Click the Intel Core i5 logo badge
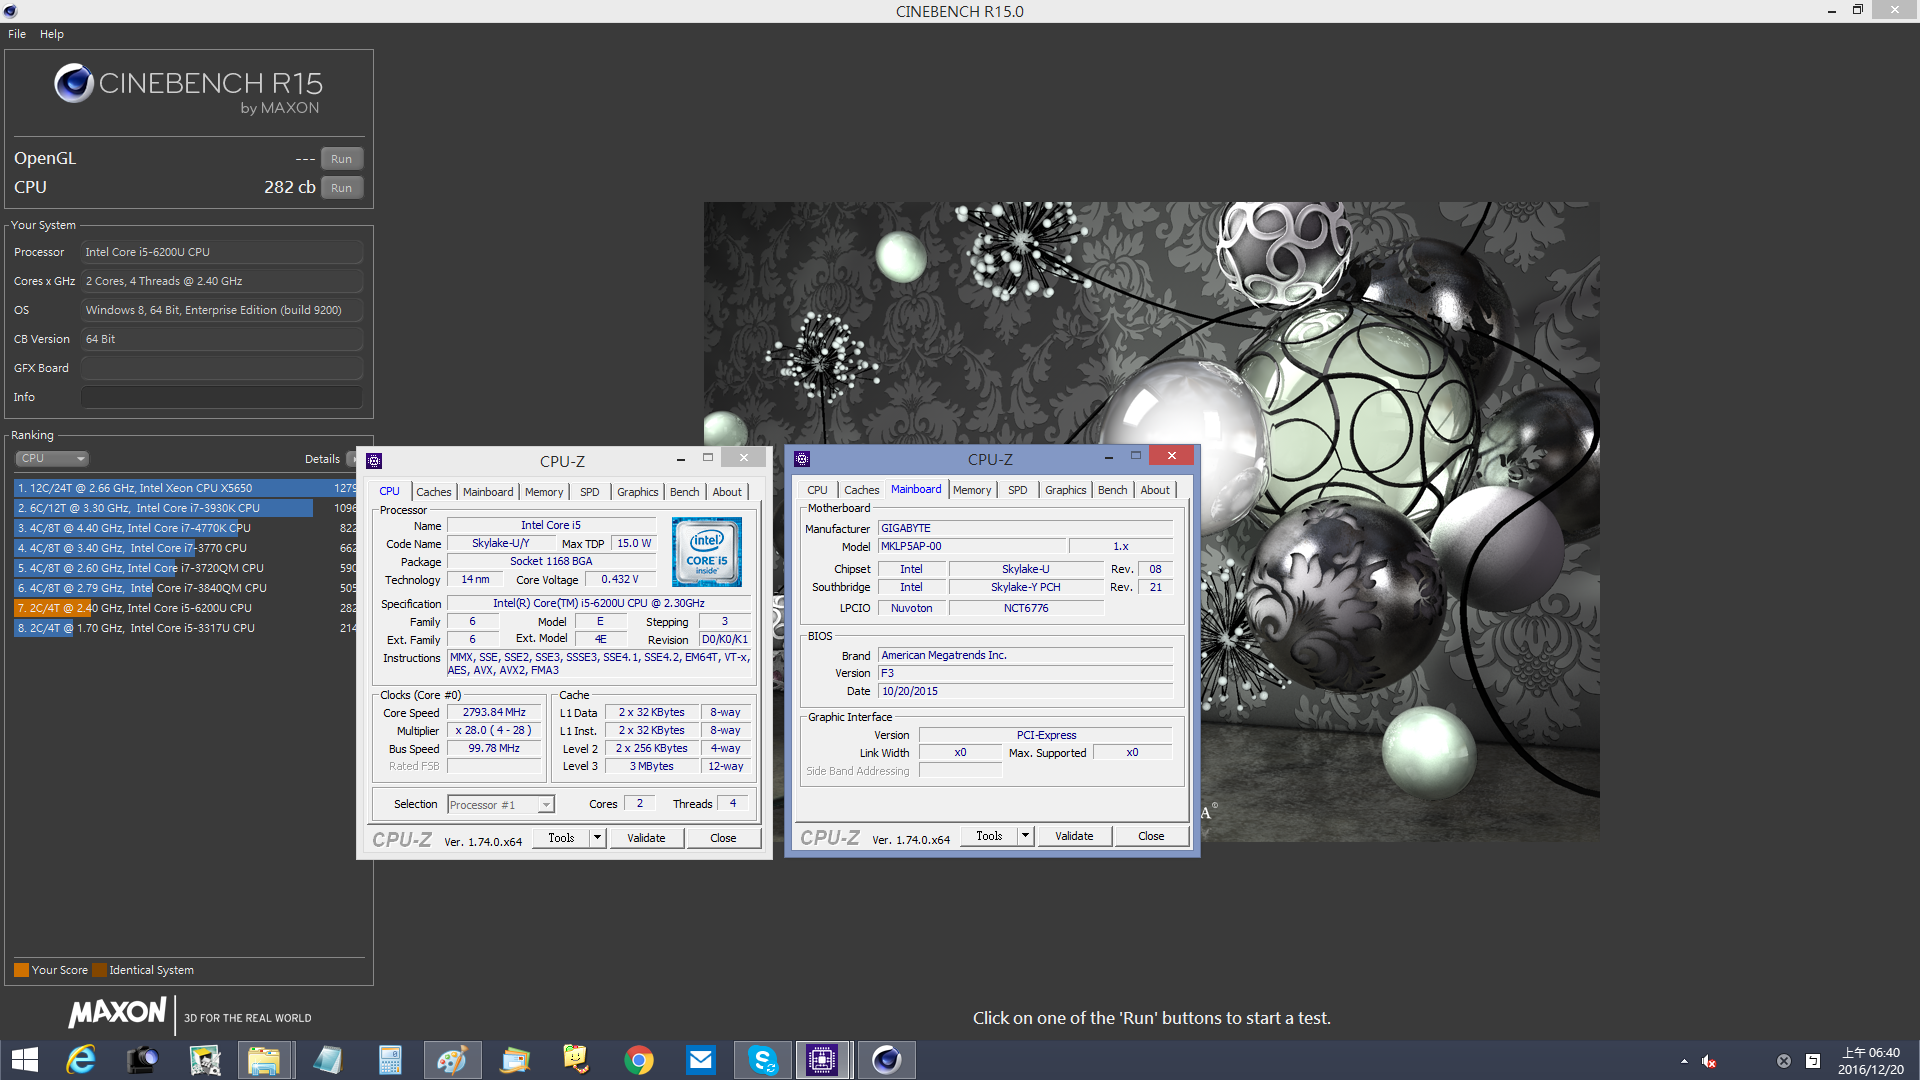This screenshot has width=1920, height=1080. click(x=707, y=552)
